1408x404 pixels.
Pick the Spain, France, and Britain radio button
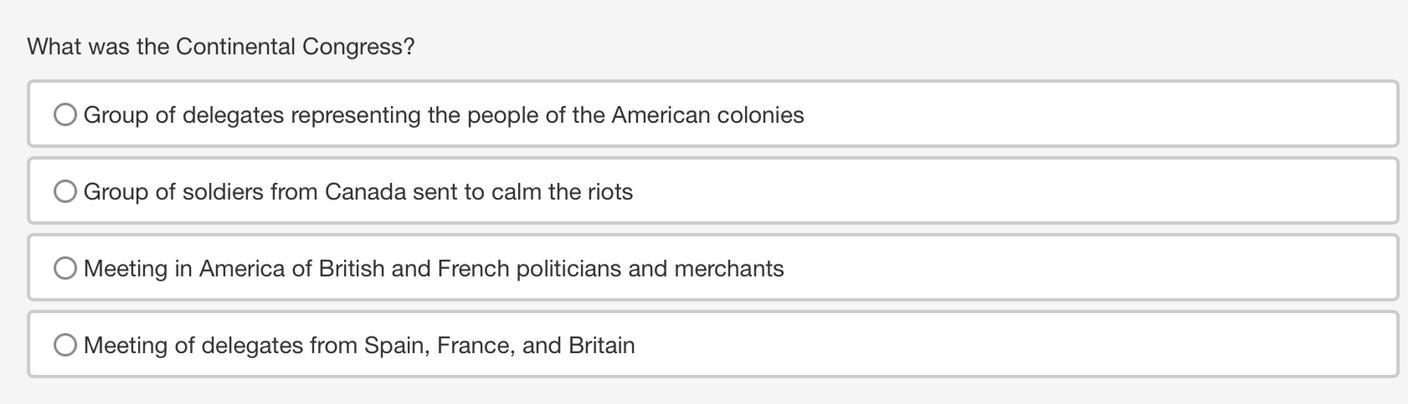pyautogui.click(x=65, y=345)
